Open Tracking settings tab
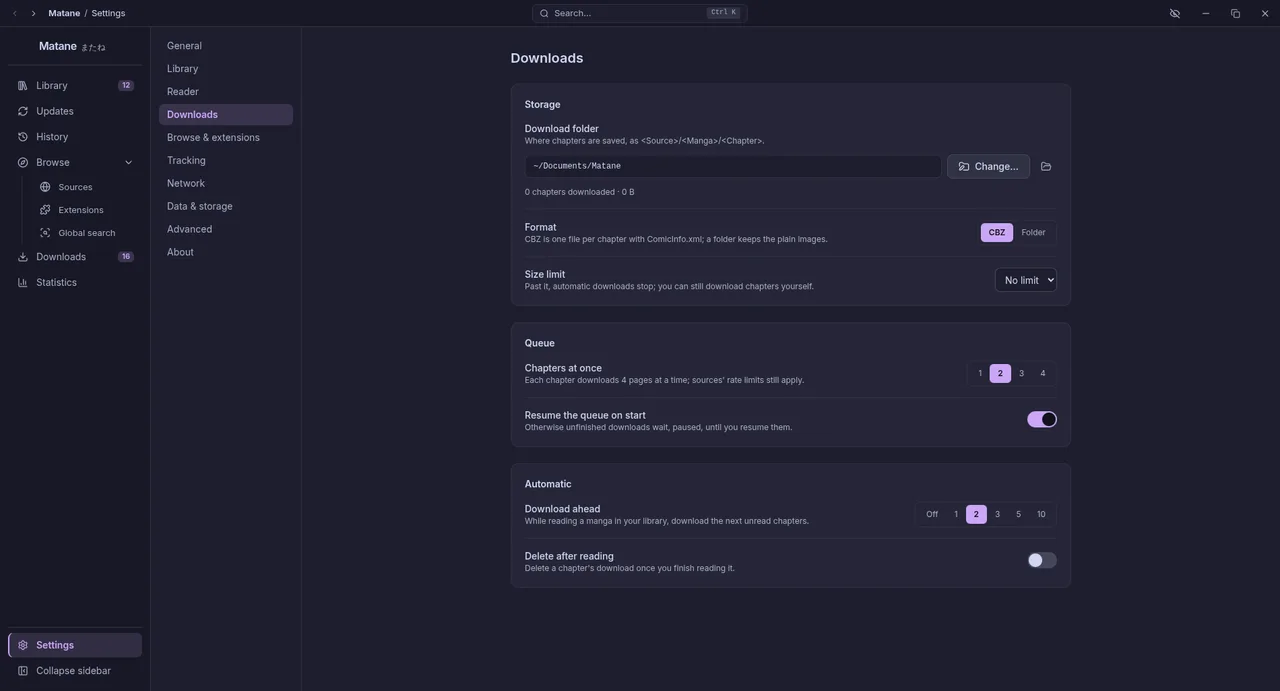The height and width of the screenshot is (691, 1280). pos(226,161)
